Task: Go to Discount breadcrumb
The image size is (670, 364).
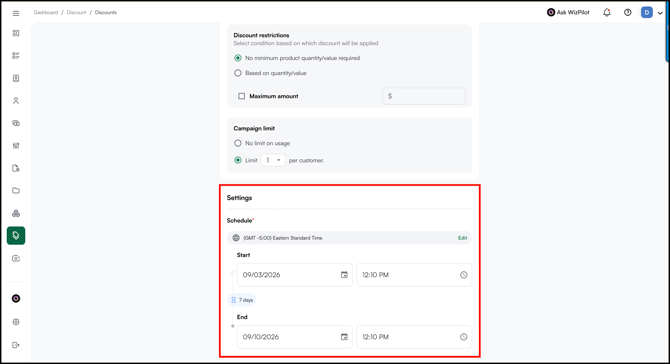Action: click(76, 12)
